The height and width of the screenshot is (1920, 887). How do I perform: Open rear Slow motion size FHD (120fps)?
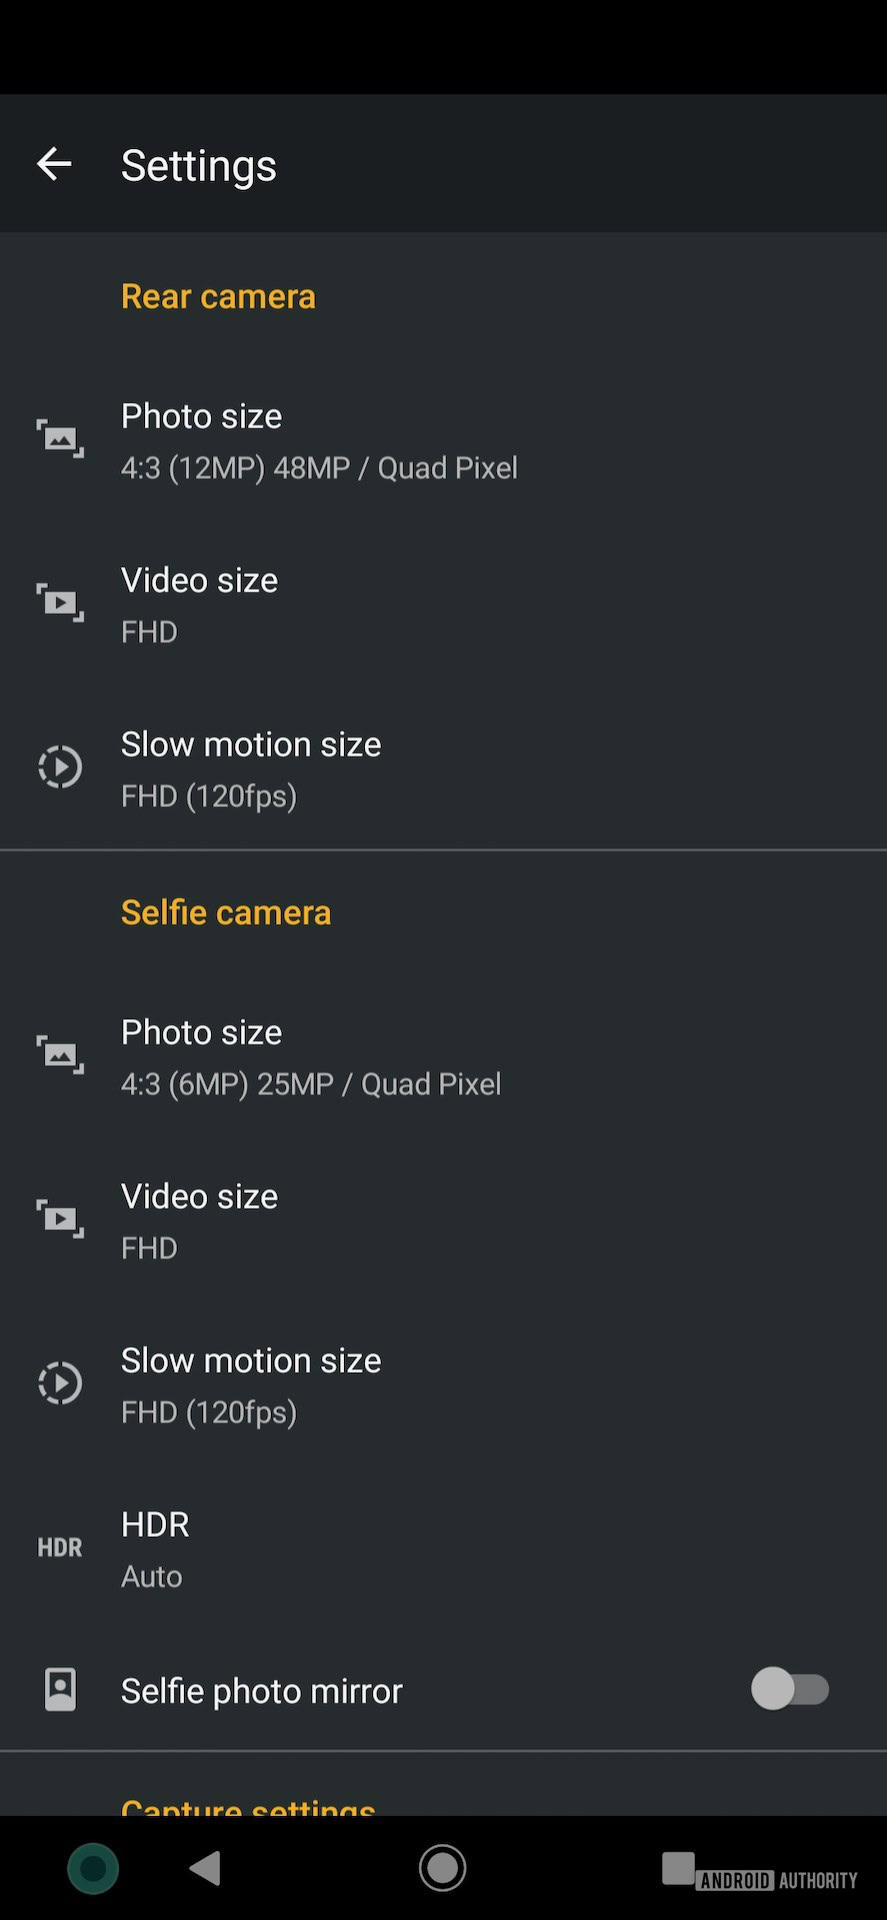(251, 769)
